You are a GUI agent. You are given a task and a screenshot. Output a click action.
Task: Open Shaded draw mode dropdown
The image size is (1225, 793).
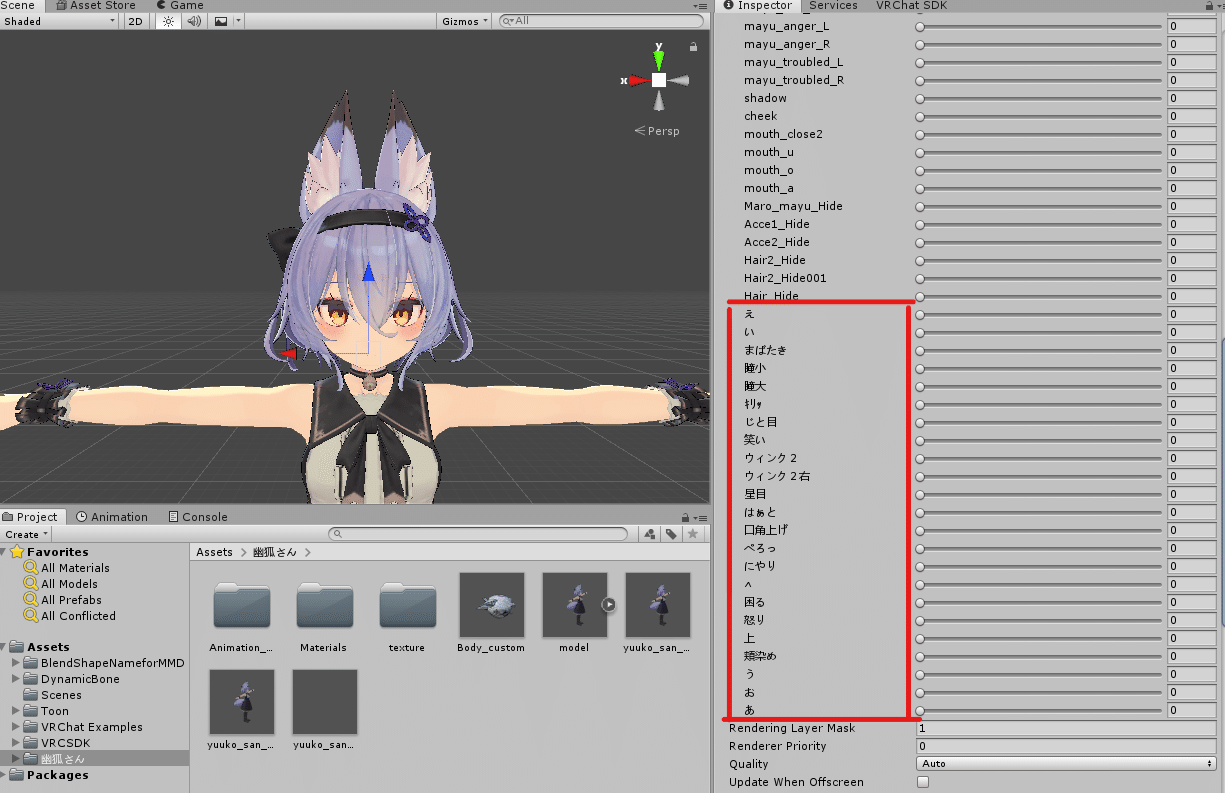[x=60, y=21]
